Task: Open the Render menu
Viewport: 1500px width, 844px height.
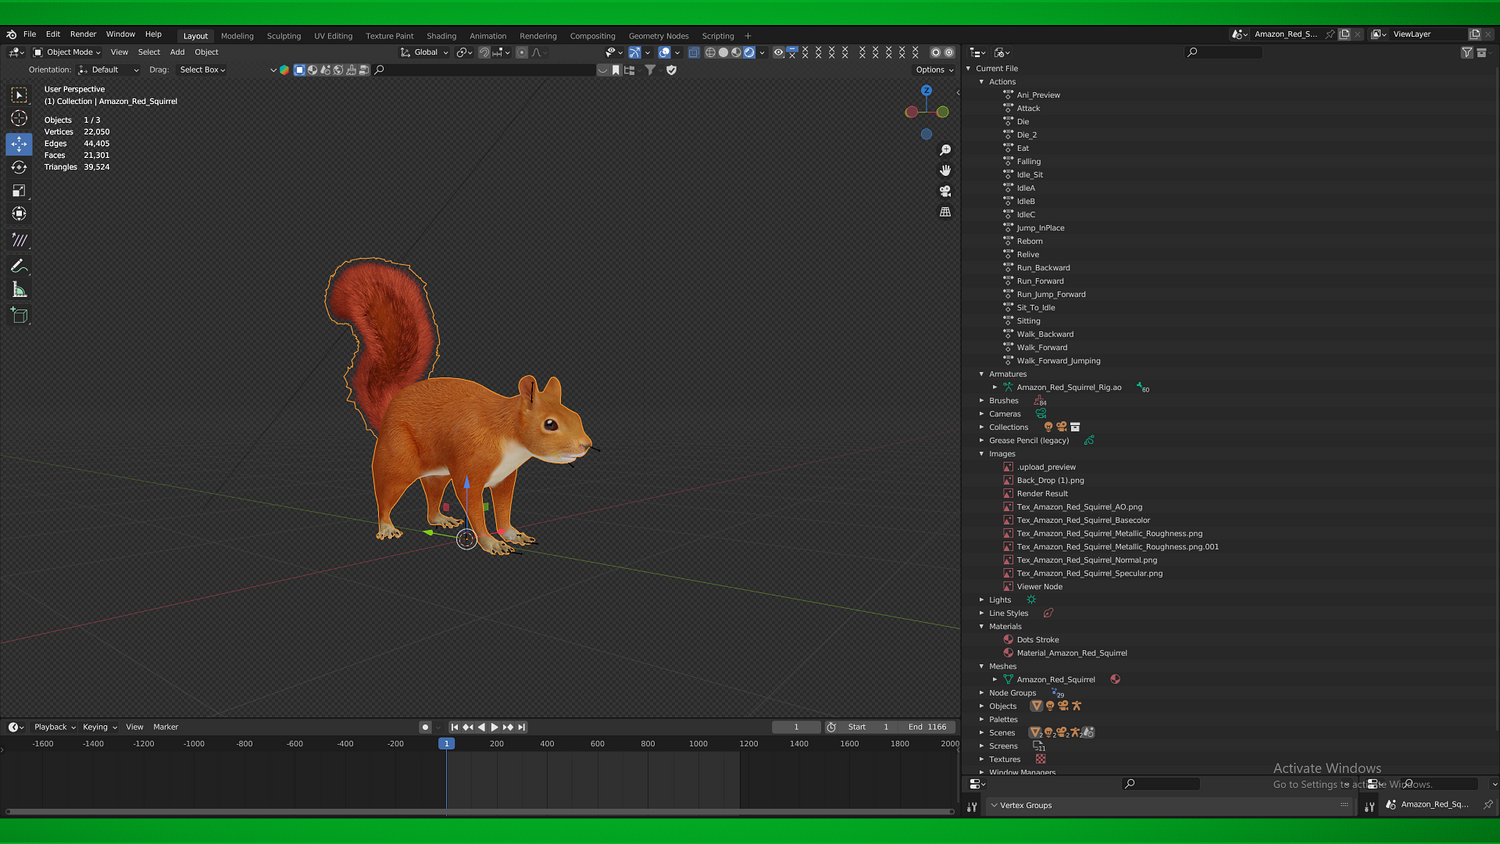Action: pyautogui.click(x=83, y=34)
